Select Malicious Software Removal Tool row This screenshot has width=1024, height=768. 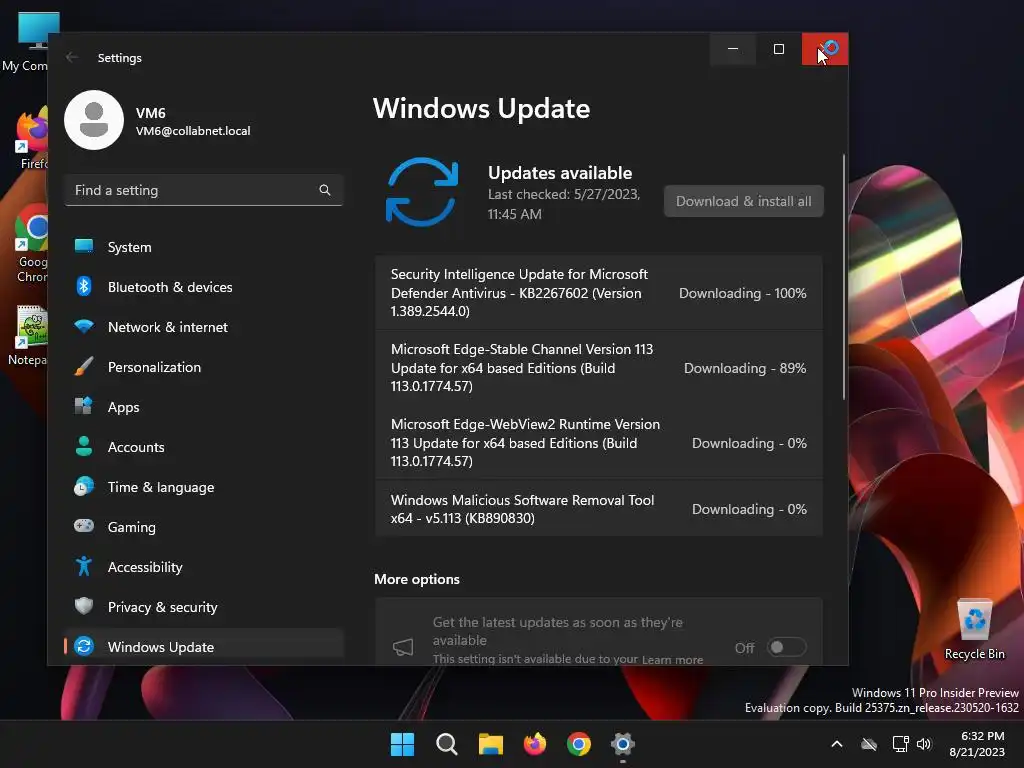coord(599,509)
